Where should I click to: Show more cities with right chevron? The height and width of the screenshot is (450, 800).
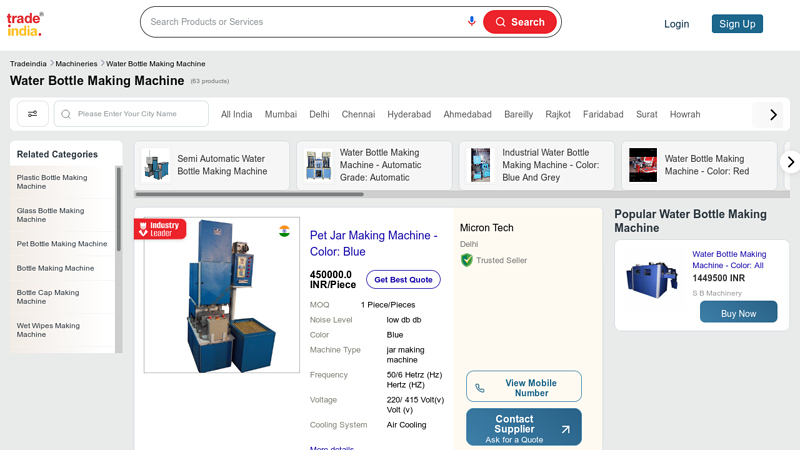click(x=773, y=115)
